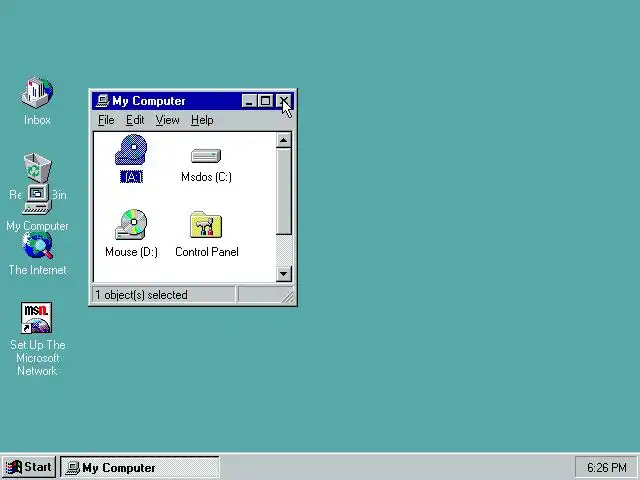Open the Help menu
Viewport: 640px width, 480px height.
click(x=202, y=120)
